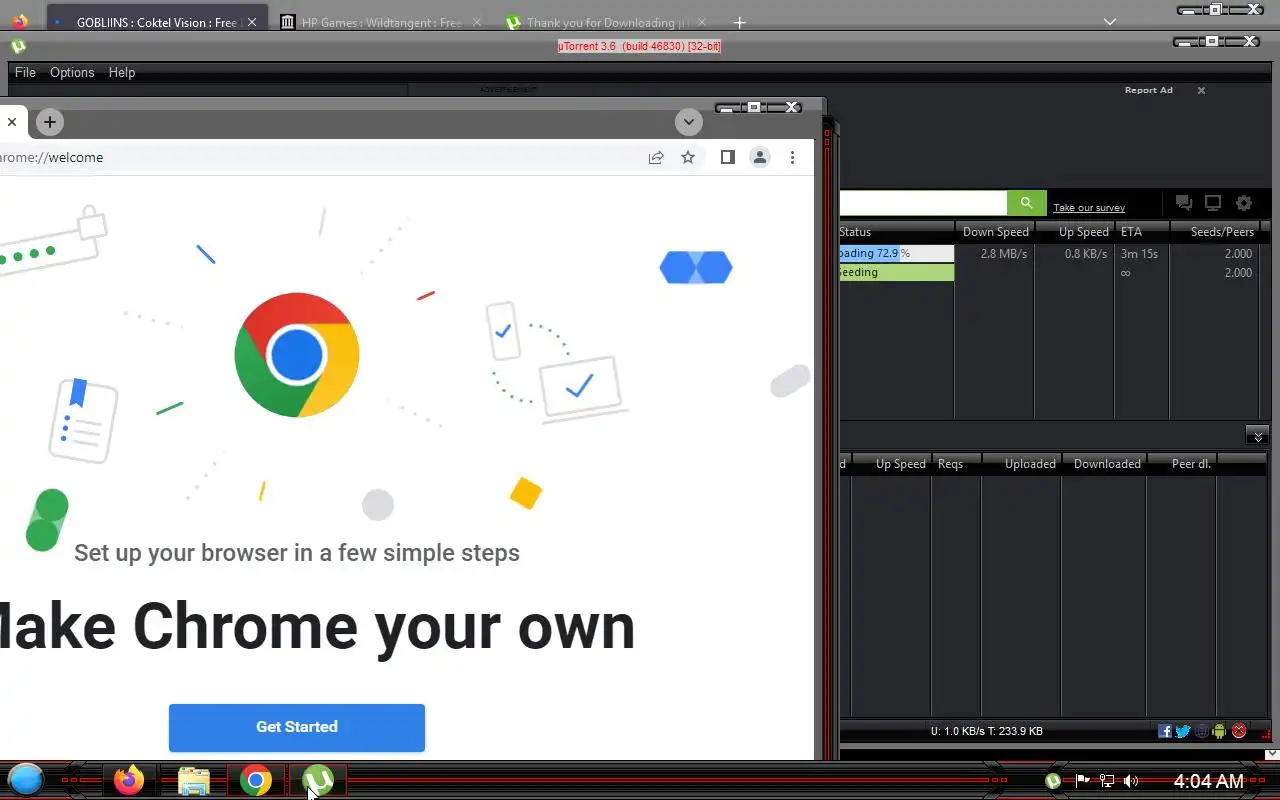
Task: Click the Chrome address bar
Action: (x=318, y=157)
